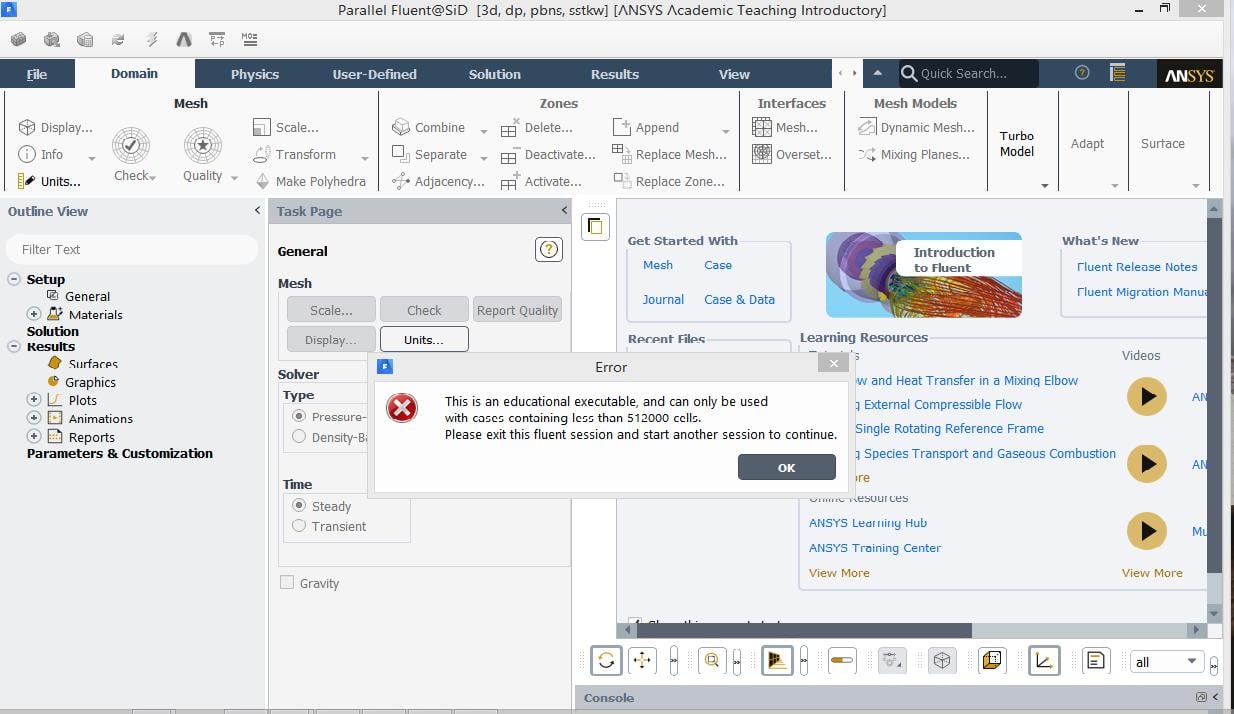Click the Adjacency icon
The width and height of the screenshot is (1234, 714).
[401, 181]
